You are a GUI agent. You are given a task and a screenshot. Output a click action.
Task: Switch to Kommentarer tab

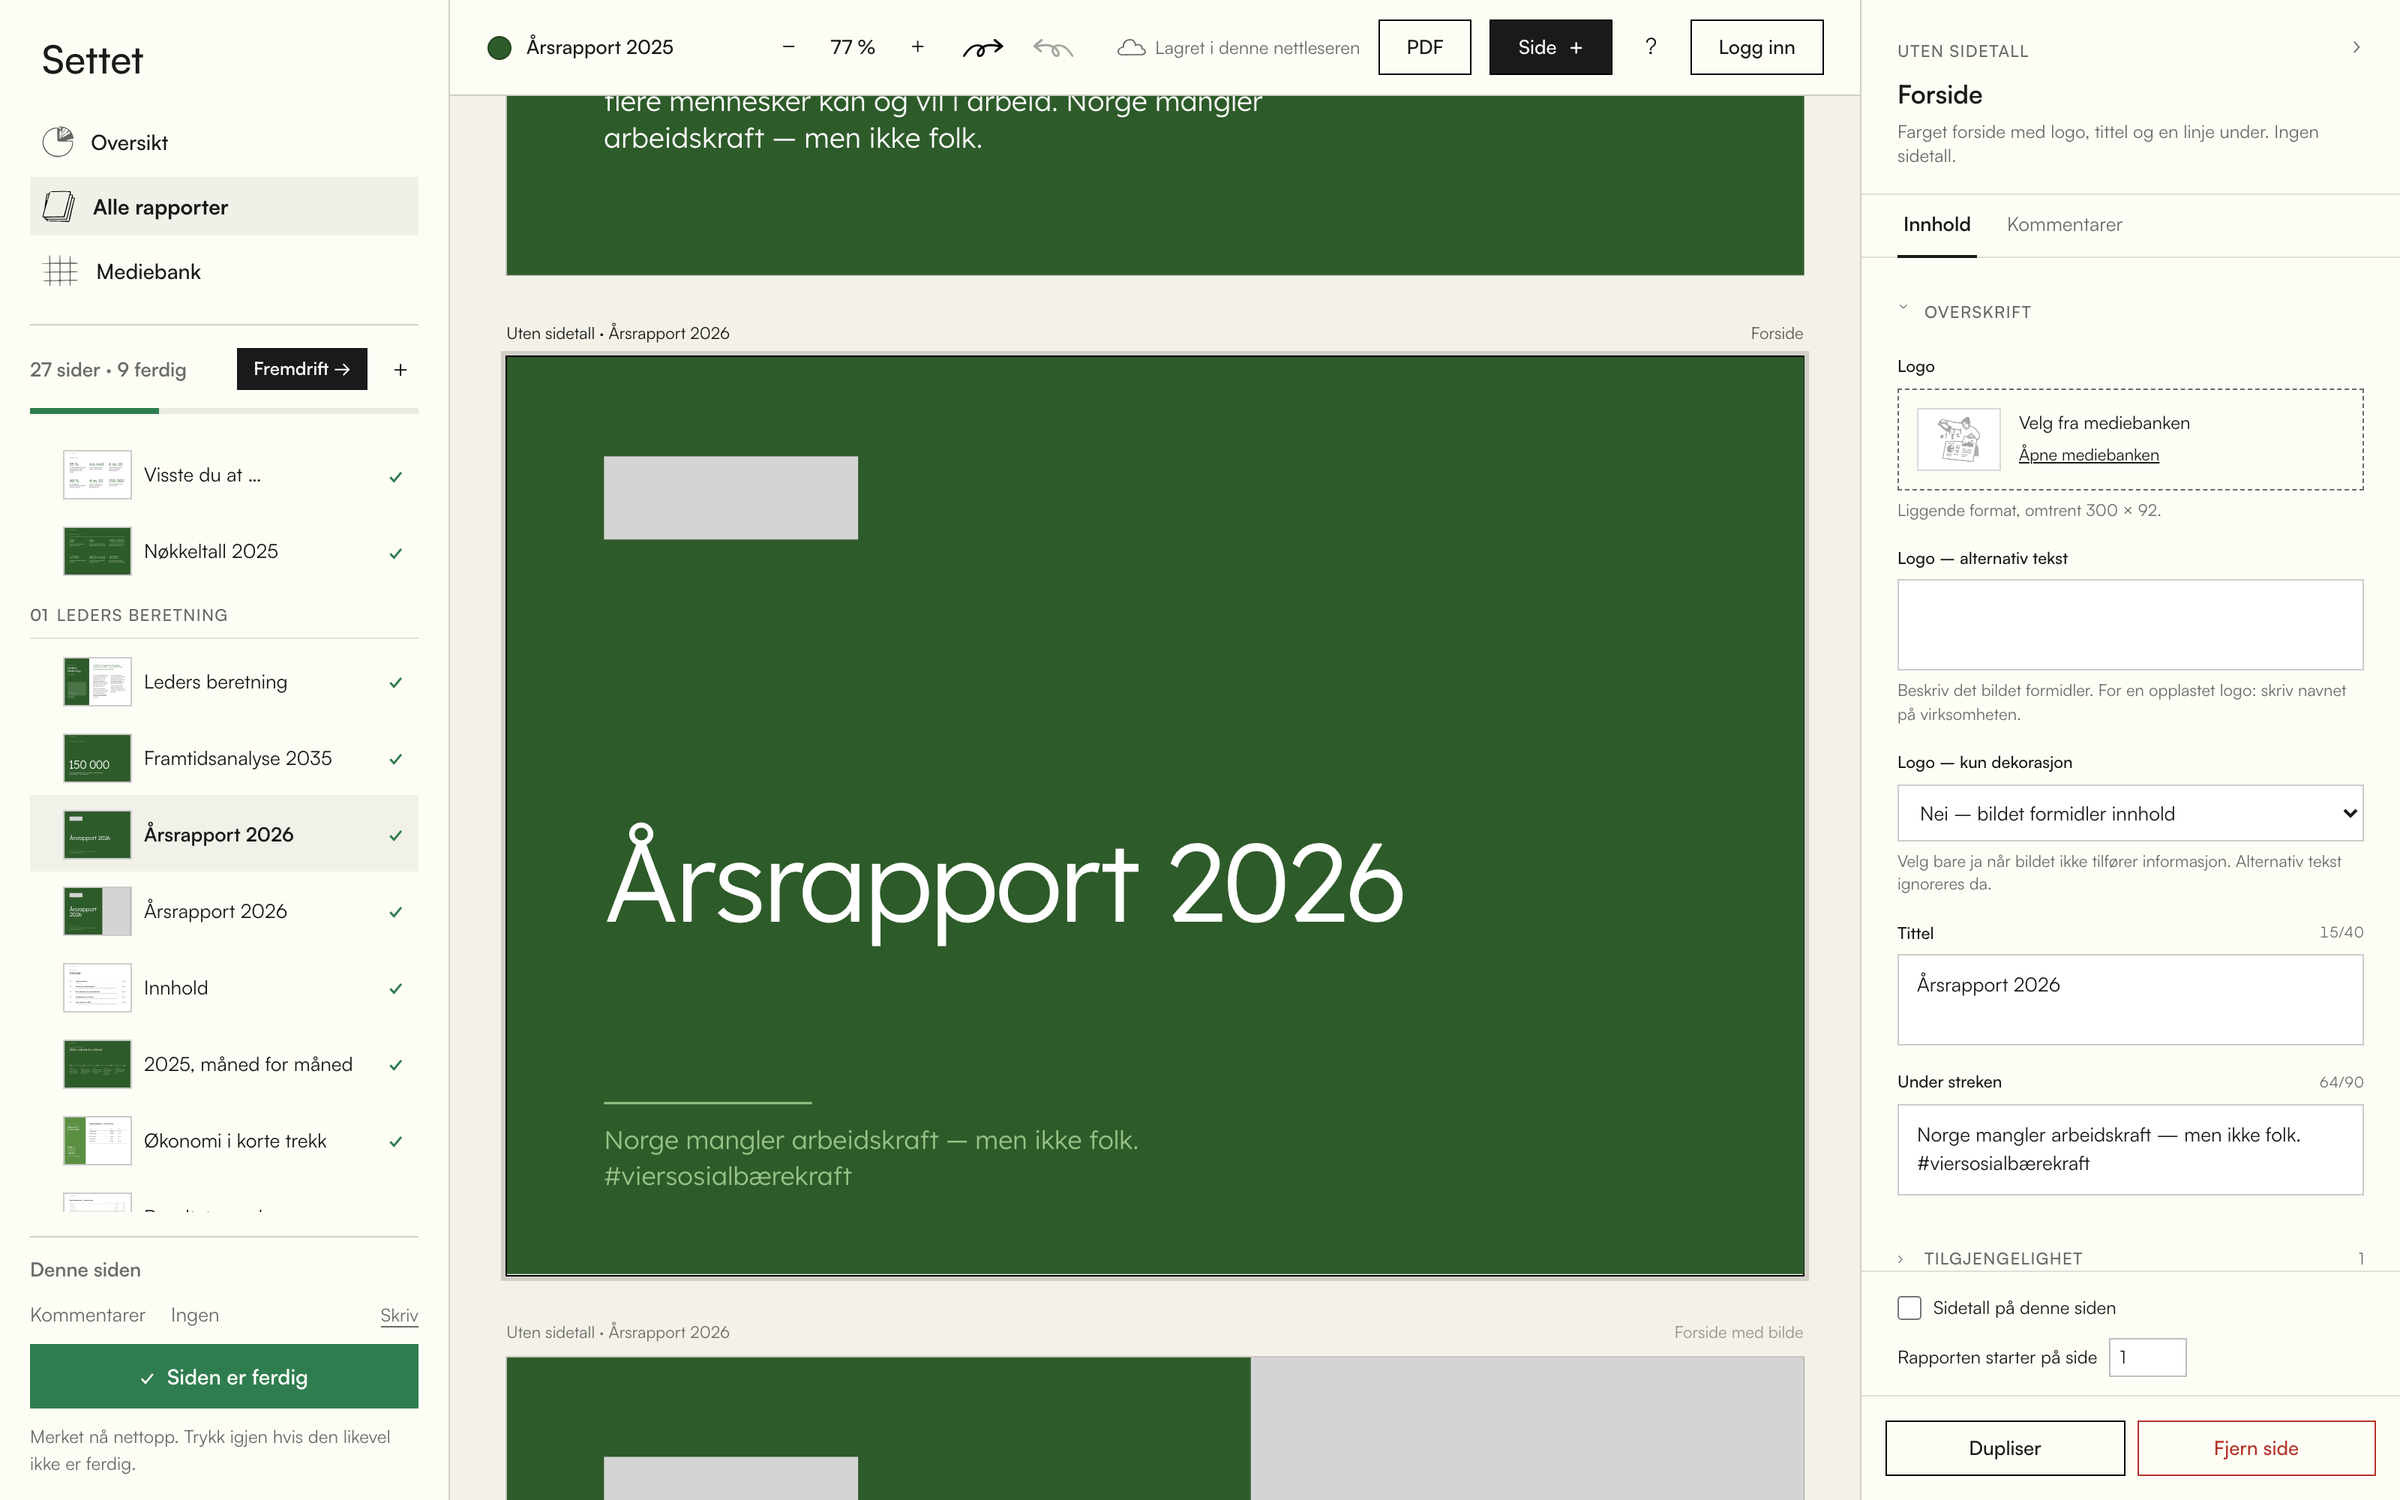pyautogui.click(x=2064, y=225)
